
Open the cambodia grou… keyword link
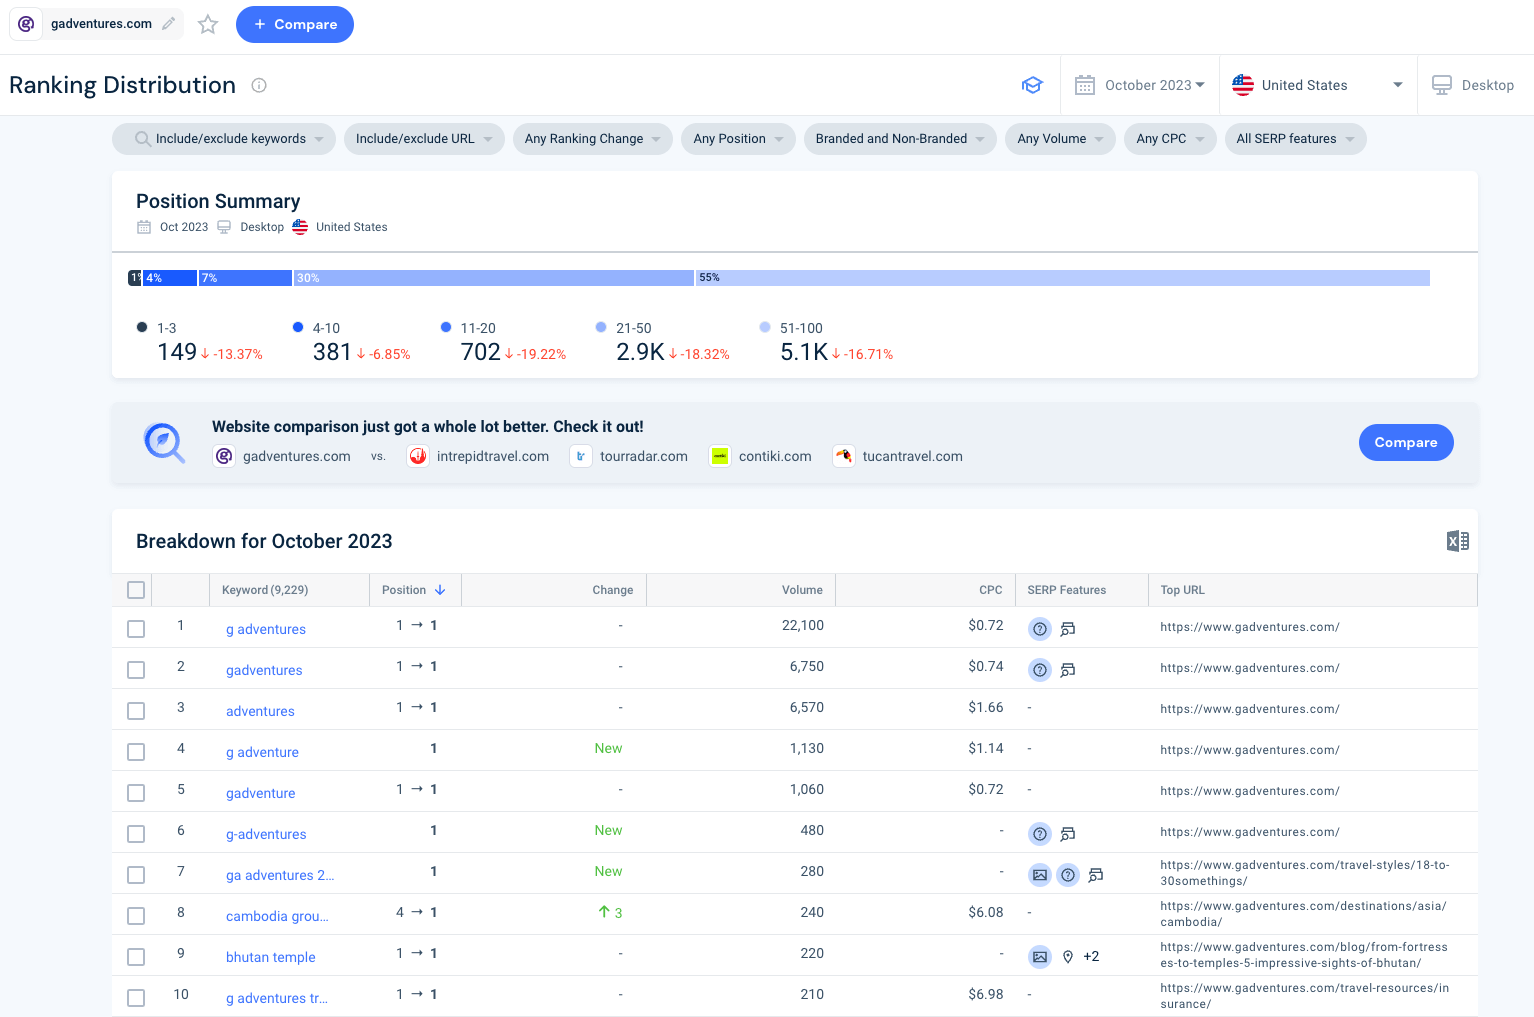277,916
